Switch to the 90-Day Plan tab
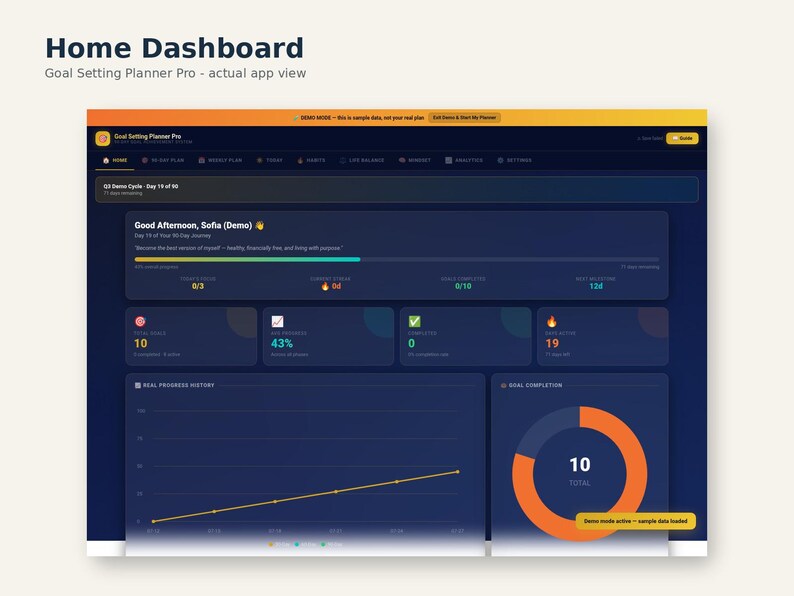The height and width of the screenshot is (596, 794). click(163, 160)
